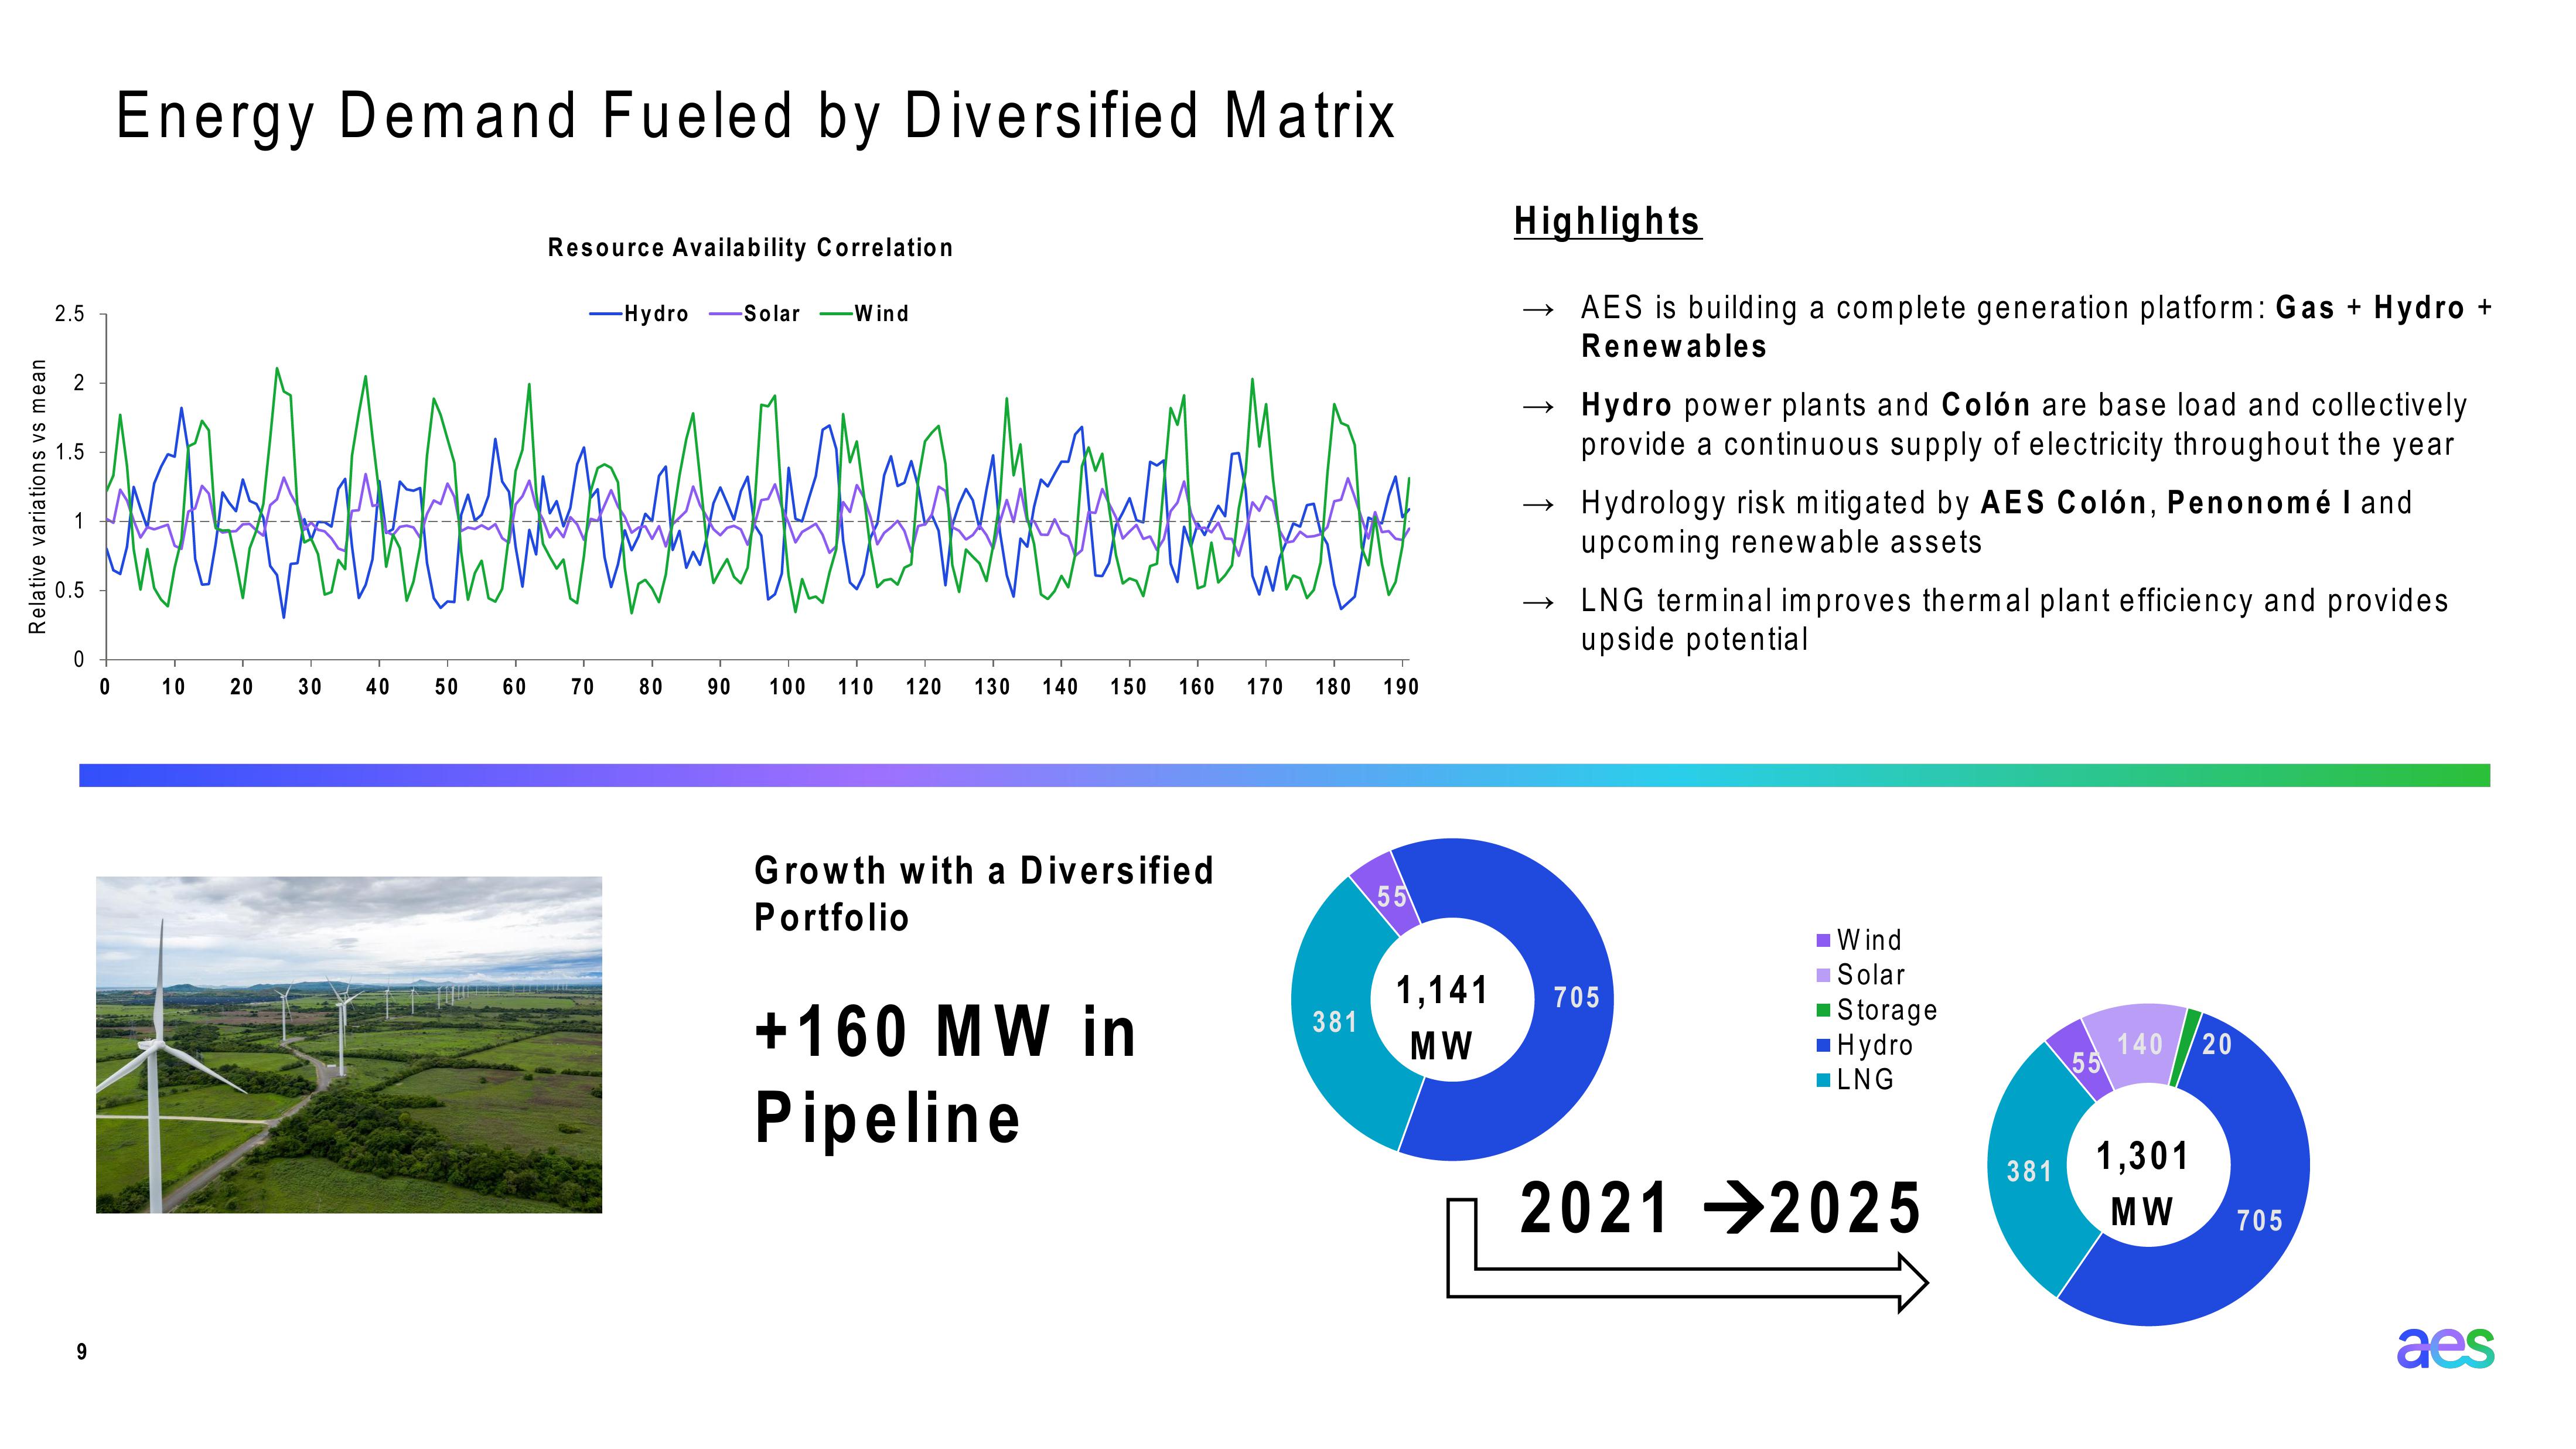Image resolution: width=2576 pixels, height=1449 pixels.
Task: Click the 'Resource Availability Correlation' chart title
Action: click(x=750, y=248)
